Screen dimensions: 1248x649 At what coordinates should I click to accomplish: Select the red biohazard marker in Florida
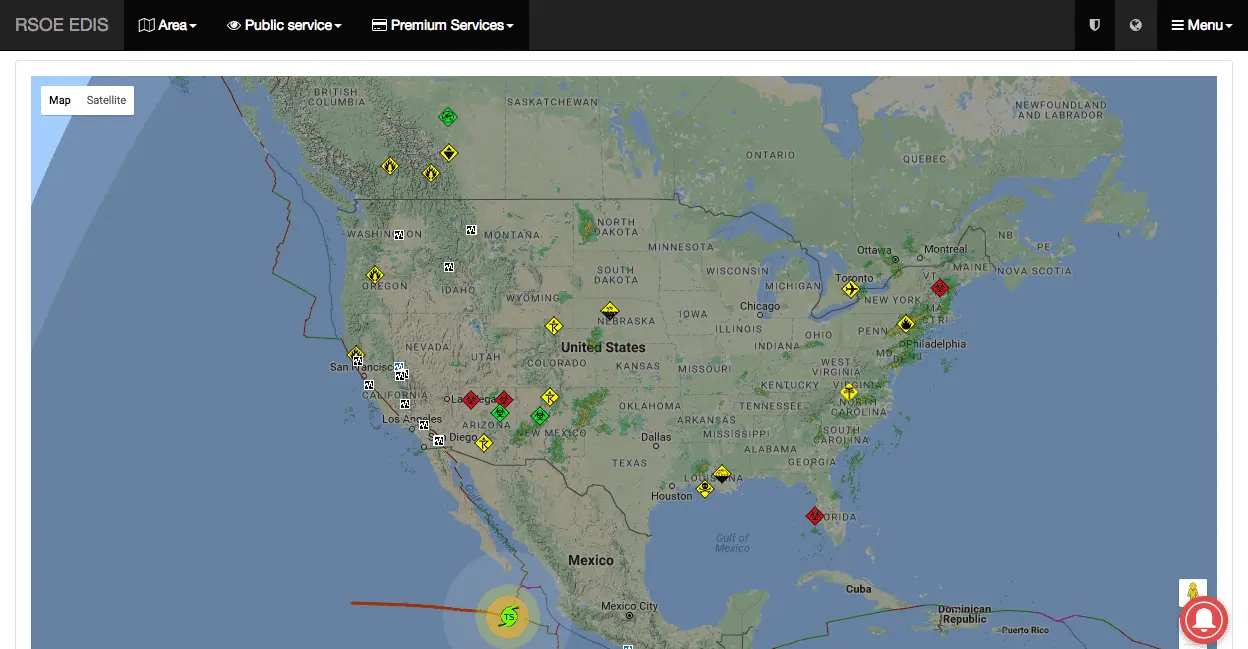point(814,516)
